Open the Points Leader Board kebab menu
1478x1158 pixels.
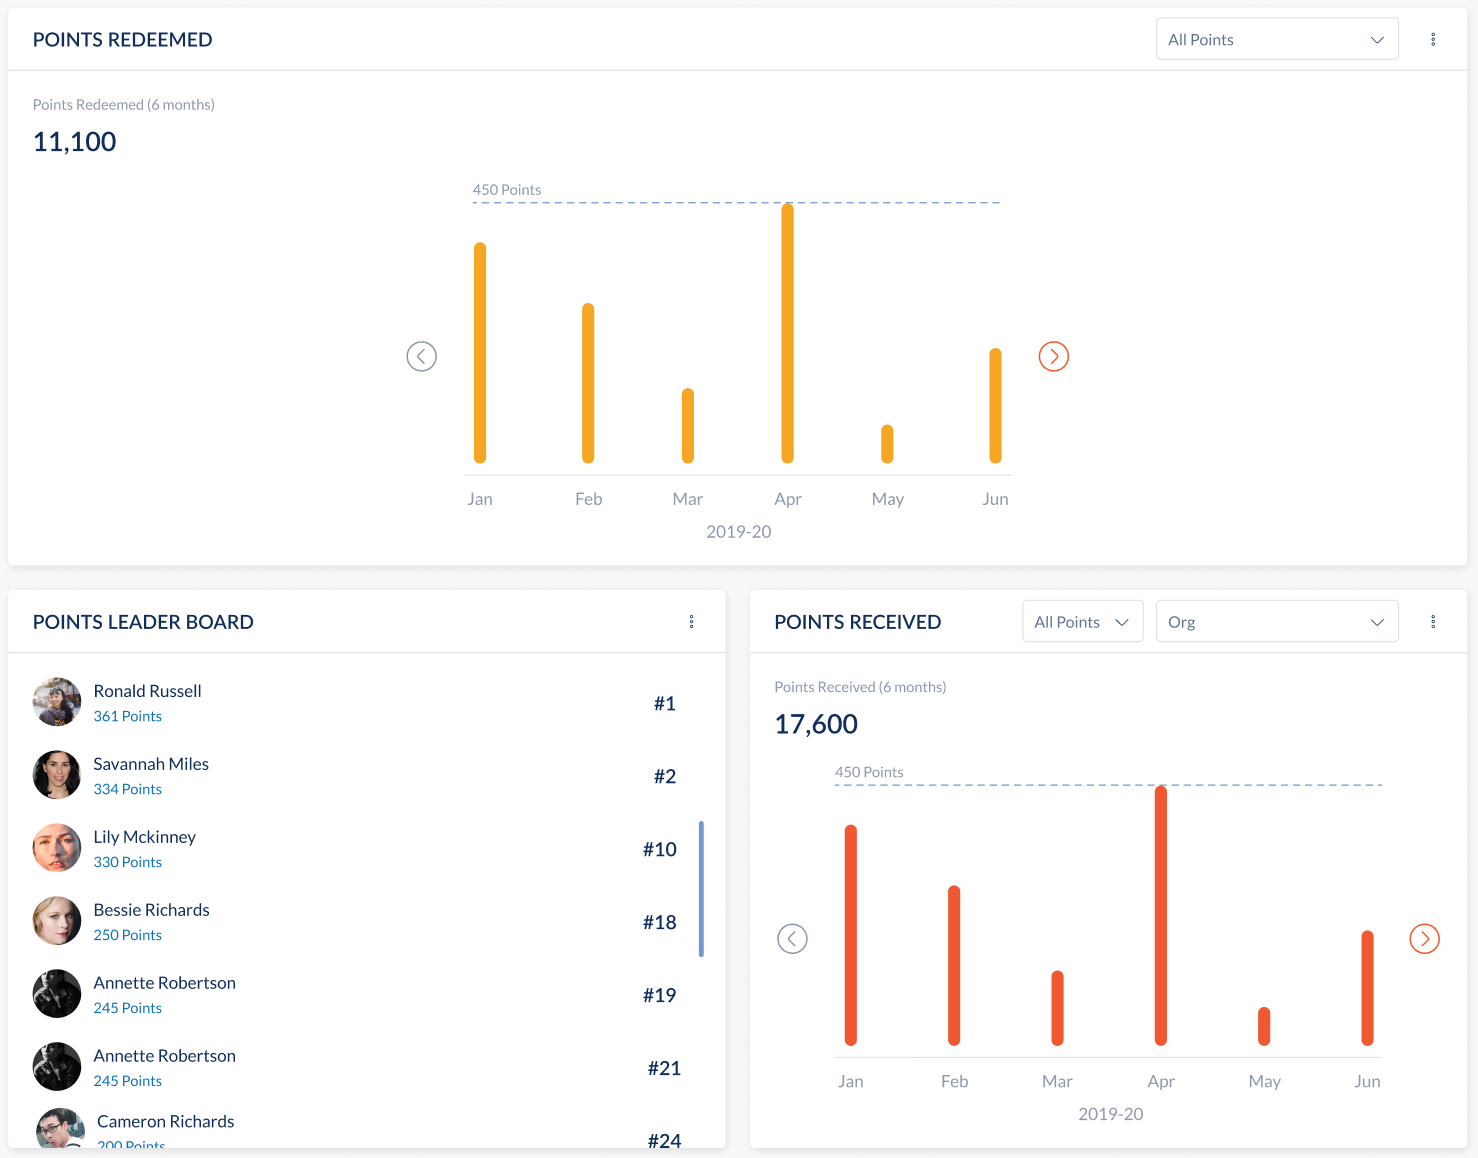click(691, 622)
